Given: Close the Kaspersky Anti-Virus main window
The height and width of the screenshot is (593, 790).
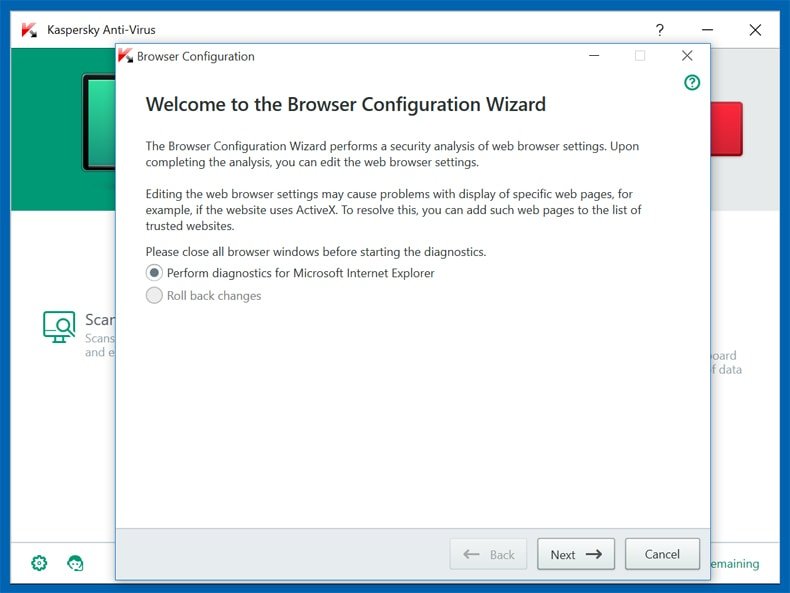Looking at the screenshot, I should point(755,30).
